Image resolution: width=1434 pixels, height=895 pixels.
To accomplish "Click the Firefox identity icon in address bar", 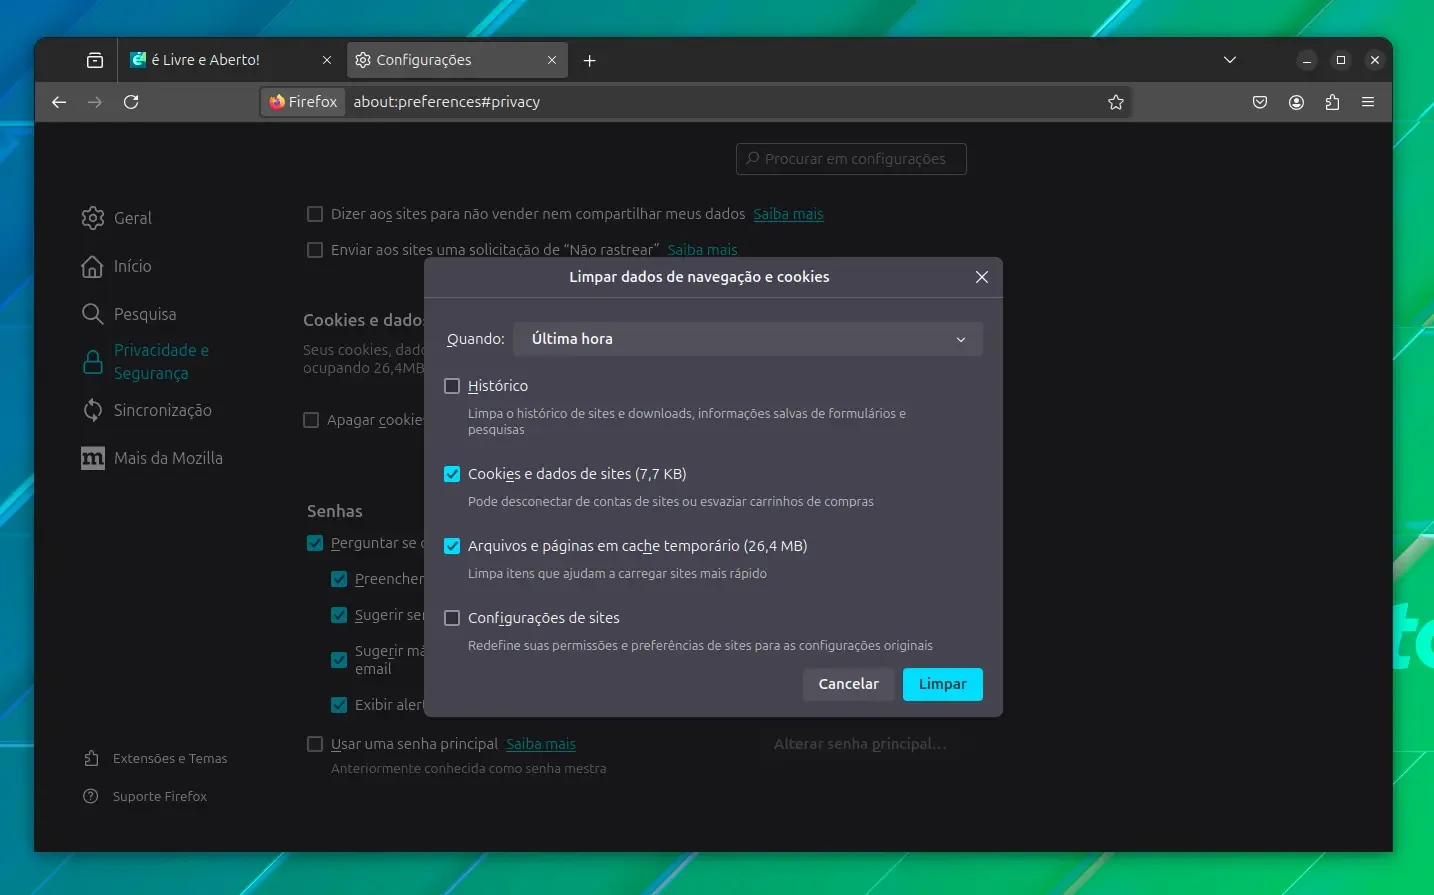I will 303,102.
